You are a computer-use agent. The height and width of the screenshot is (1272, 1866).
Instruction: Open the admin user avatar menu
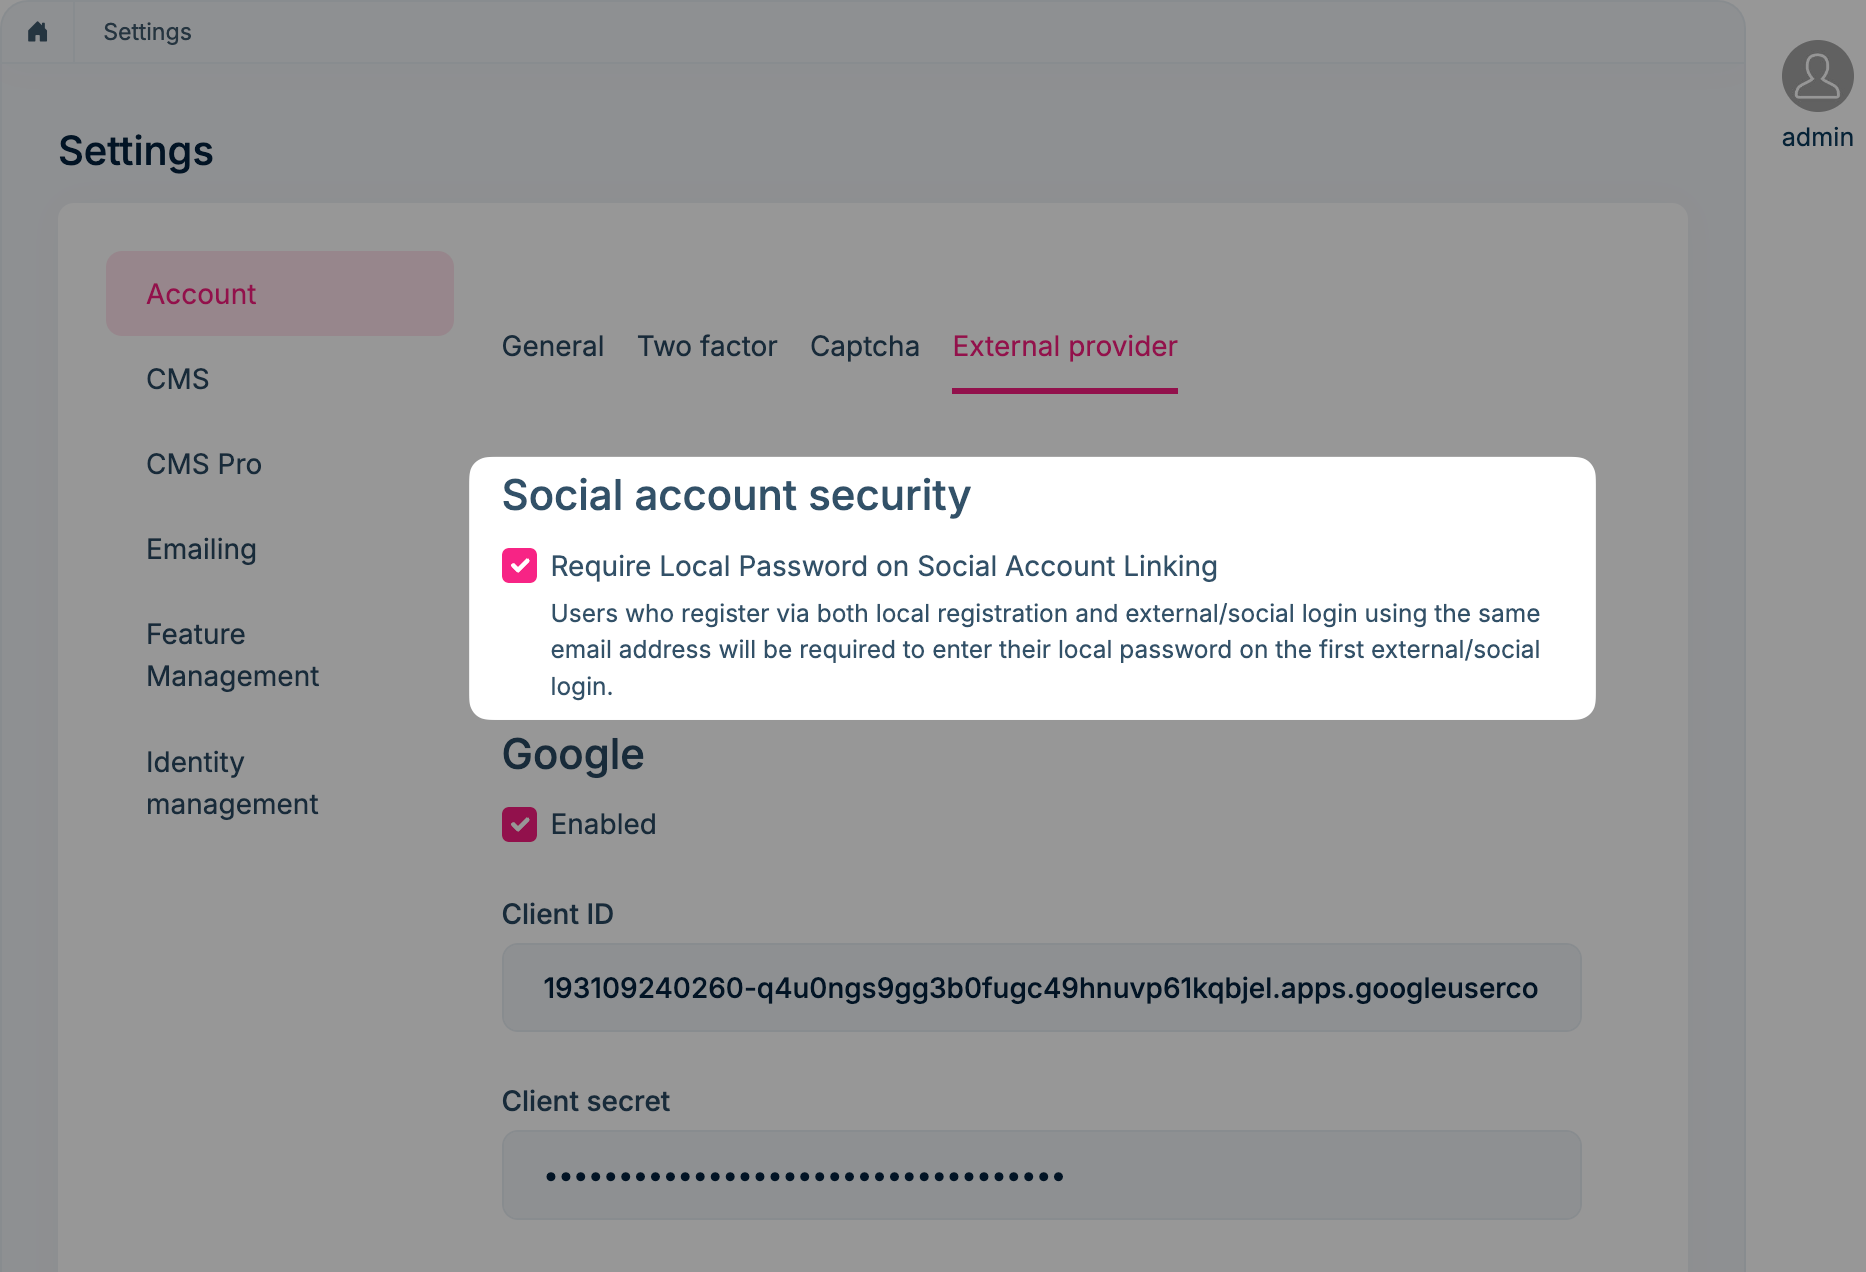pos(1816,76)
